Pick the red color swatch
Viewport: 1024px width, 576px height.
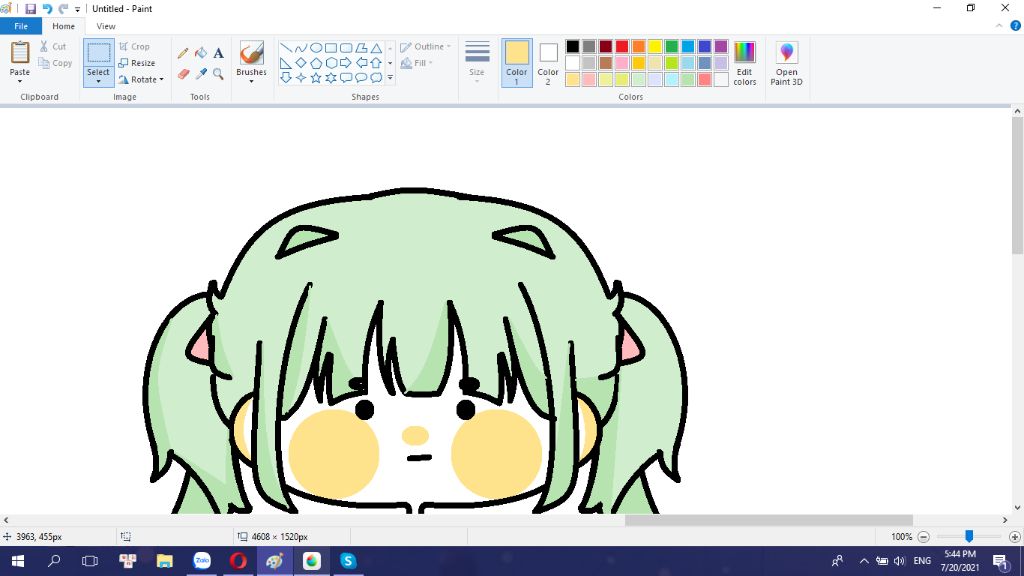click(622, 46)
